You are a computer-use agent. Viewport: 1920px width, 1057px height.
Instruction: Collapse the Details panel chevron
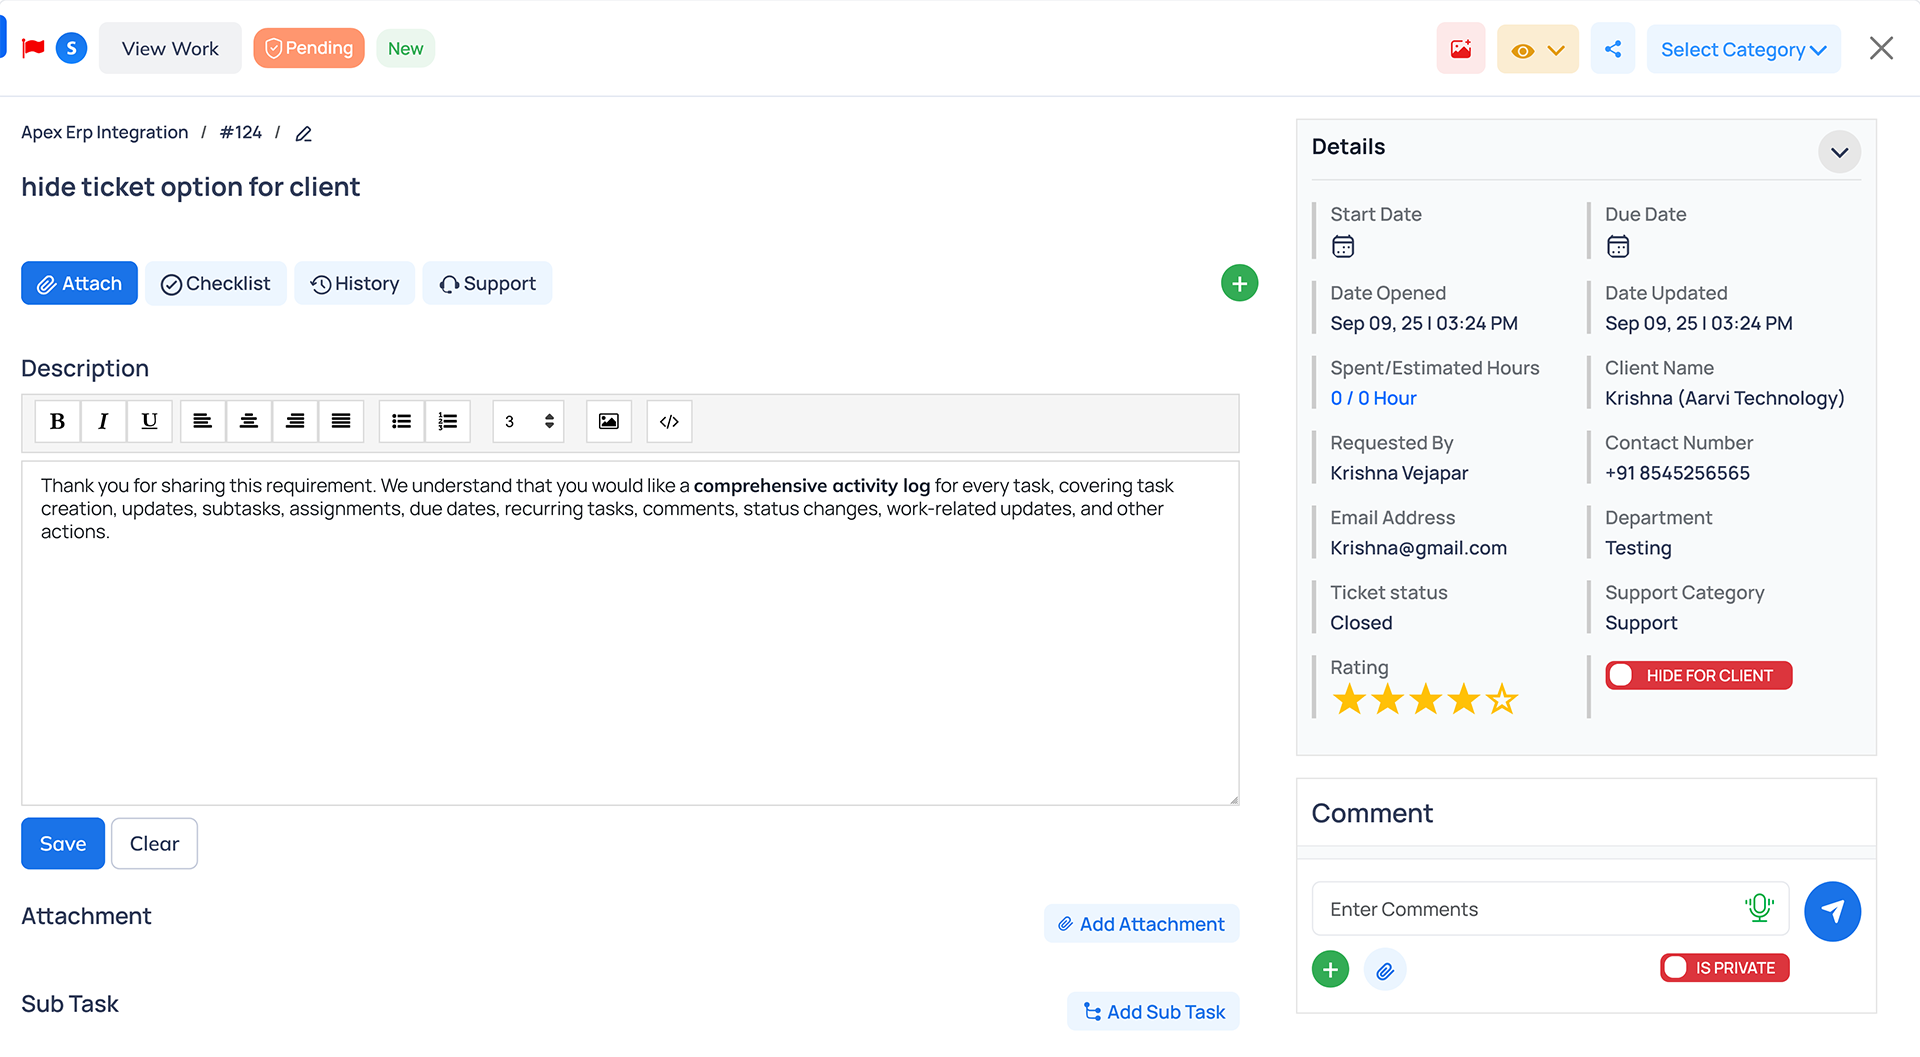tap(1838, 152)
